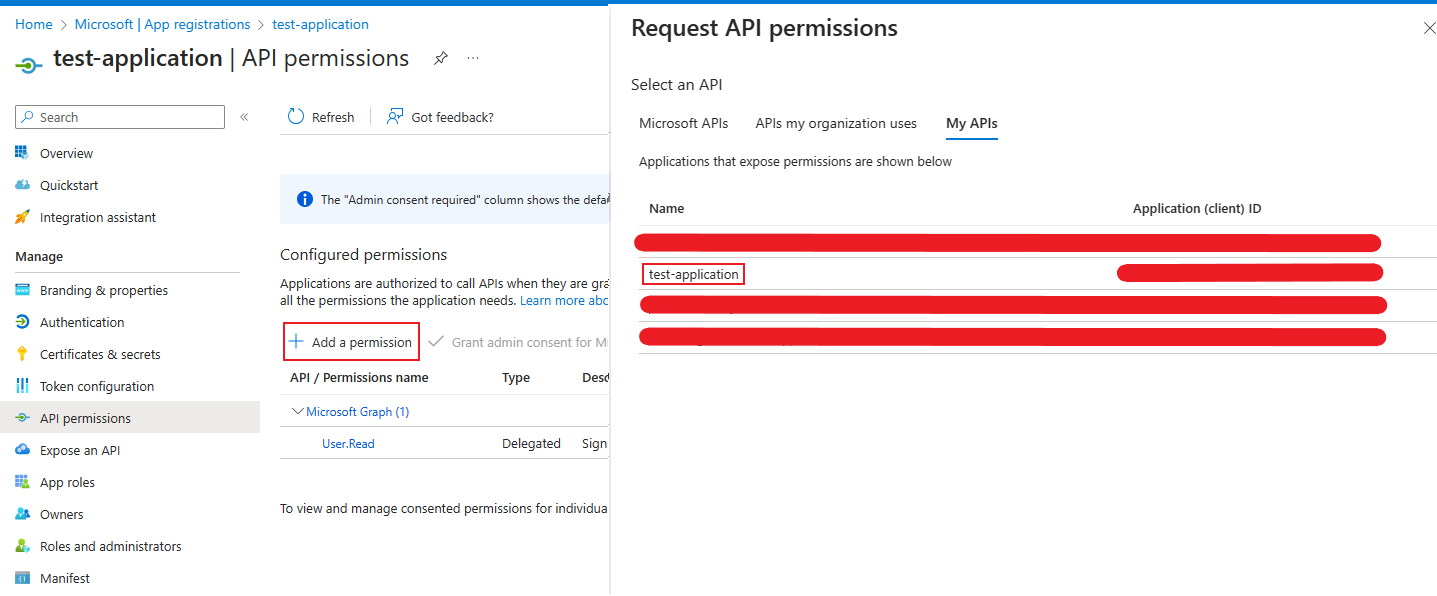Click the Token configuration bars icon
1437x596 pixels.
pyautogui.click(x=22, y=386)
